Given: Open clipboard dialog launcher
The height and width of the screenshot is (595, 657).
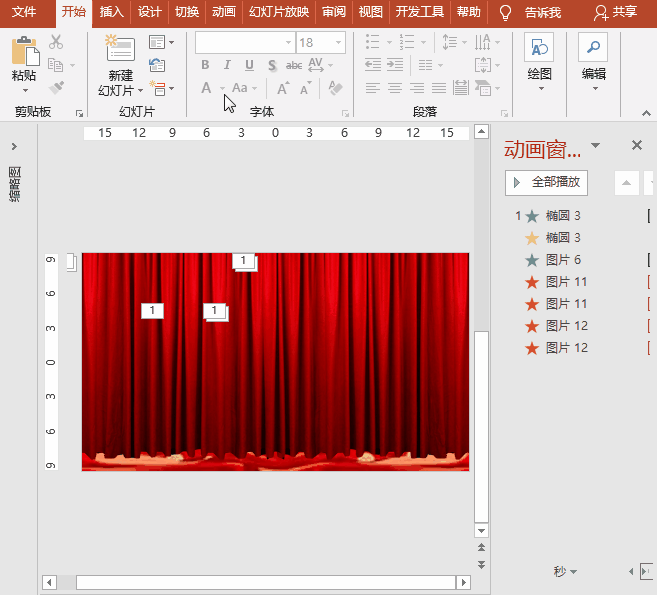Looking at the screenshot, I should 79,113.
